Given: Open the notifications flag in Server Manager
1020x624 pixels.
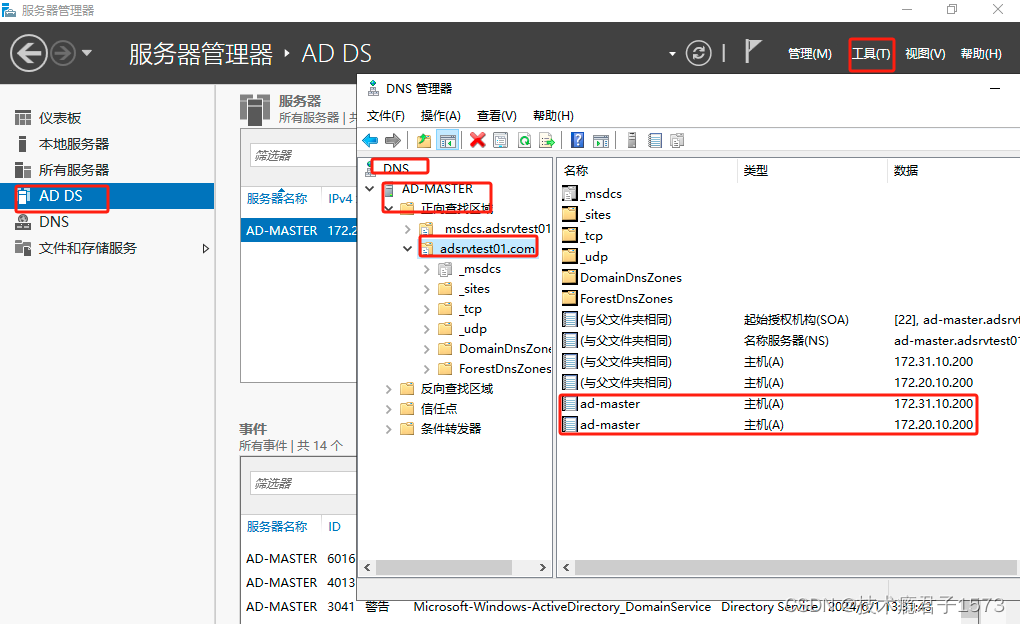Looking at the screenshot, I should (x=752, y=51).
